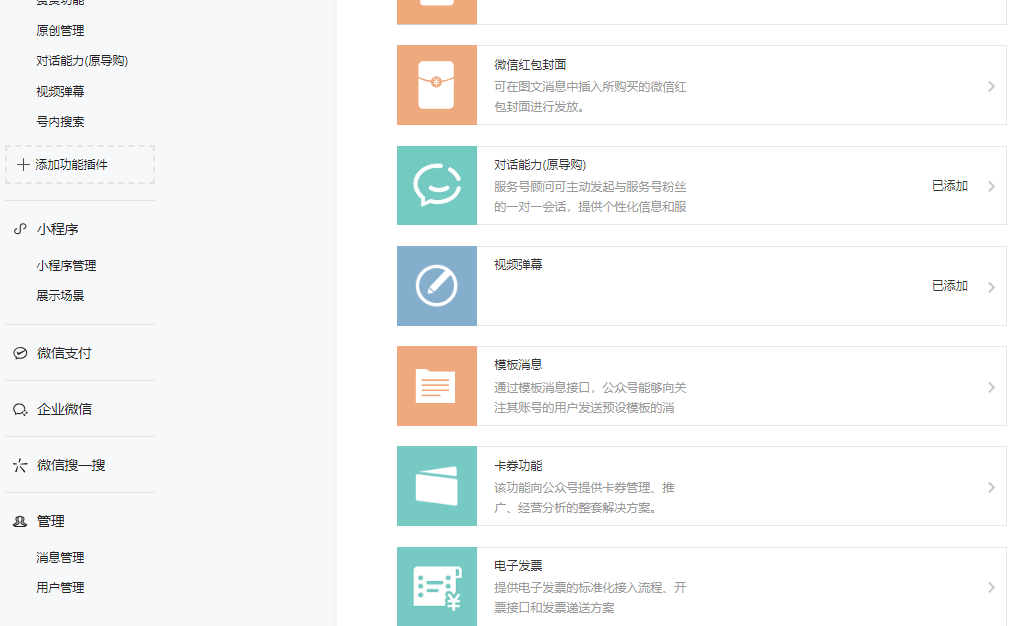This screenshot has width=1020, height=626.
Task: Open the 小程序 section heading
Action: 57,229
